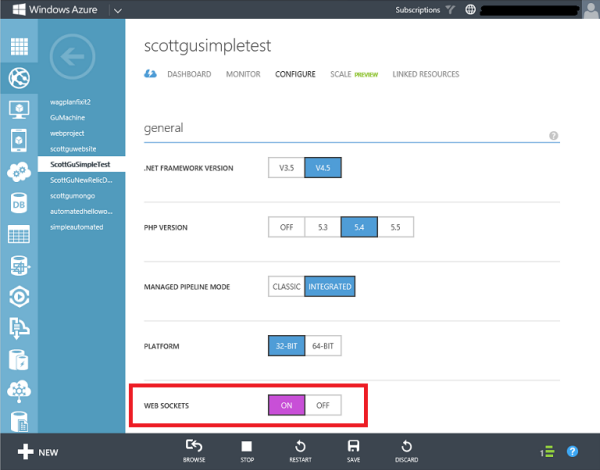Screen dimensions: 600x470
Task: Open the Virtual Machines monitor icon
Action: point(19,110)
